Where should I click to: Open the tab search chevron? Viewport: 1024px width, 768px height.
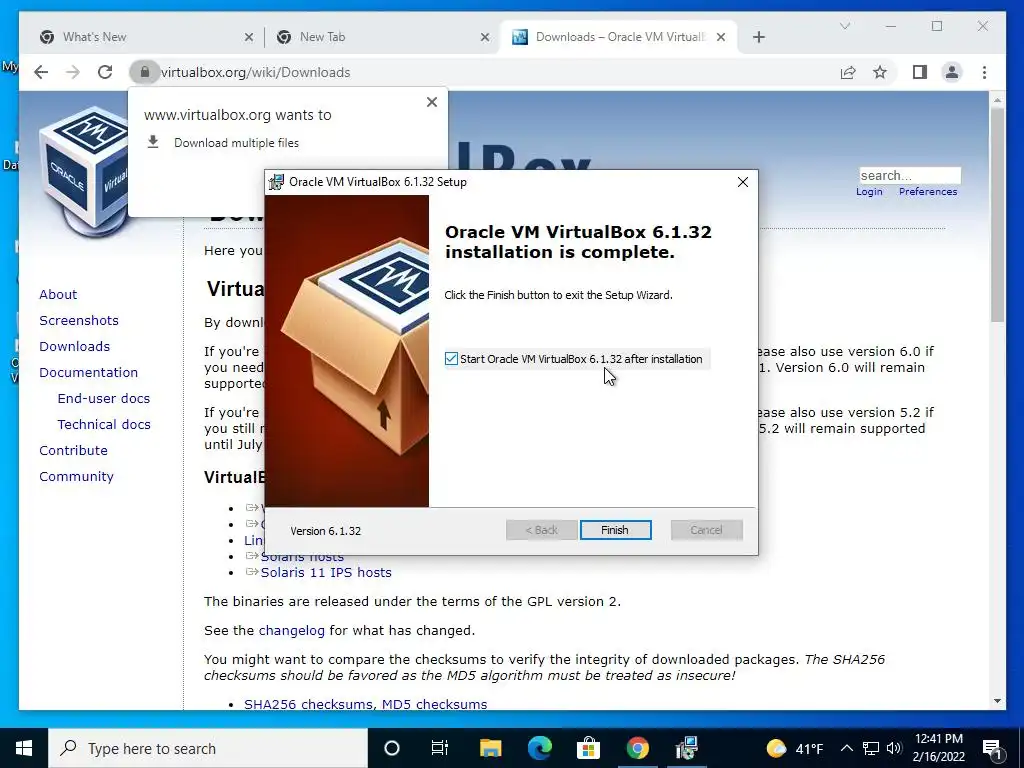tap(844, 26)
